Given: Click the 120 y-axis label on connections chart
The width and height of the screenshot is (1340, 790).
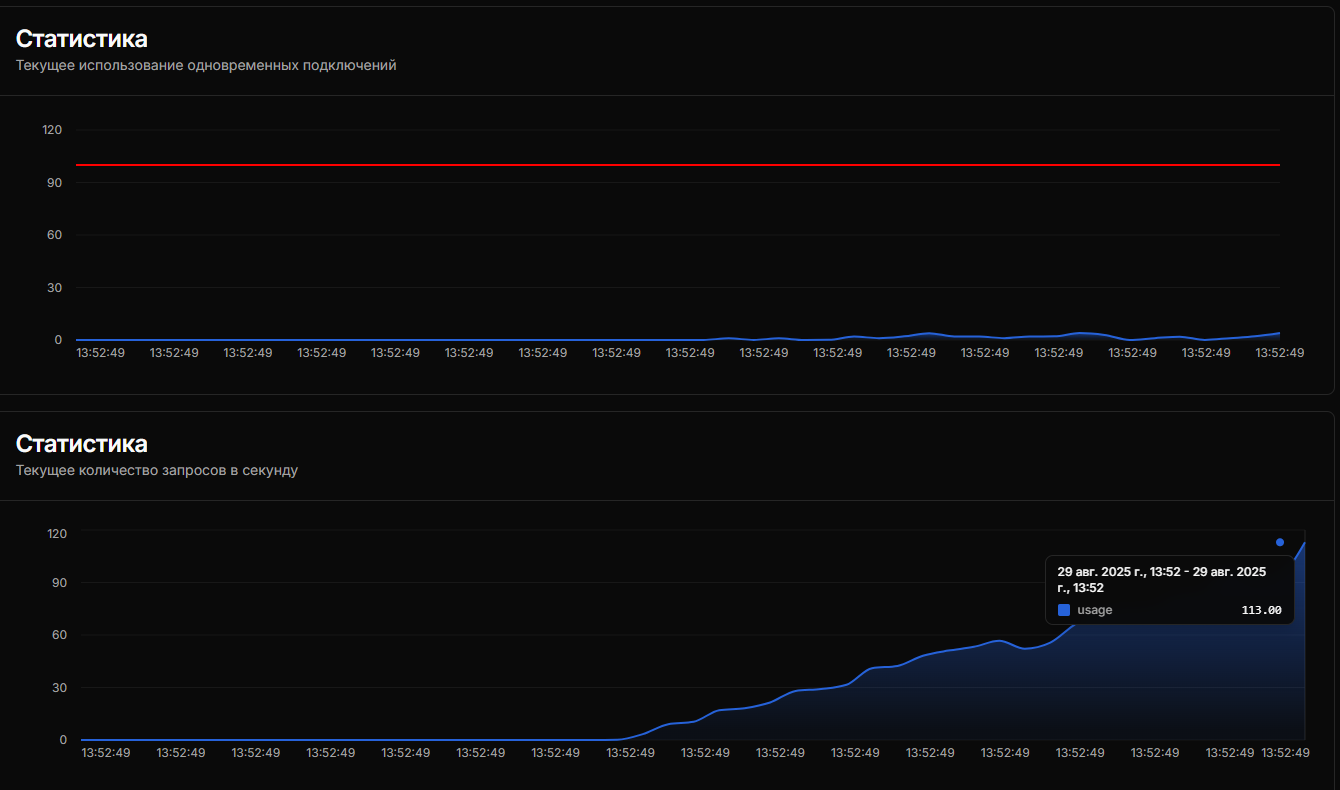Looking at the screenshot, I should [x=52, y=130].
